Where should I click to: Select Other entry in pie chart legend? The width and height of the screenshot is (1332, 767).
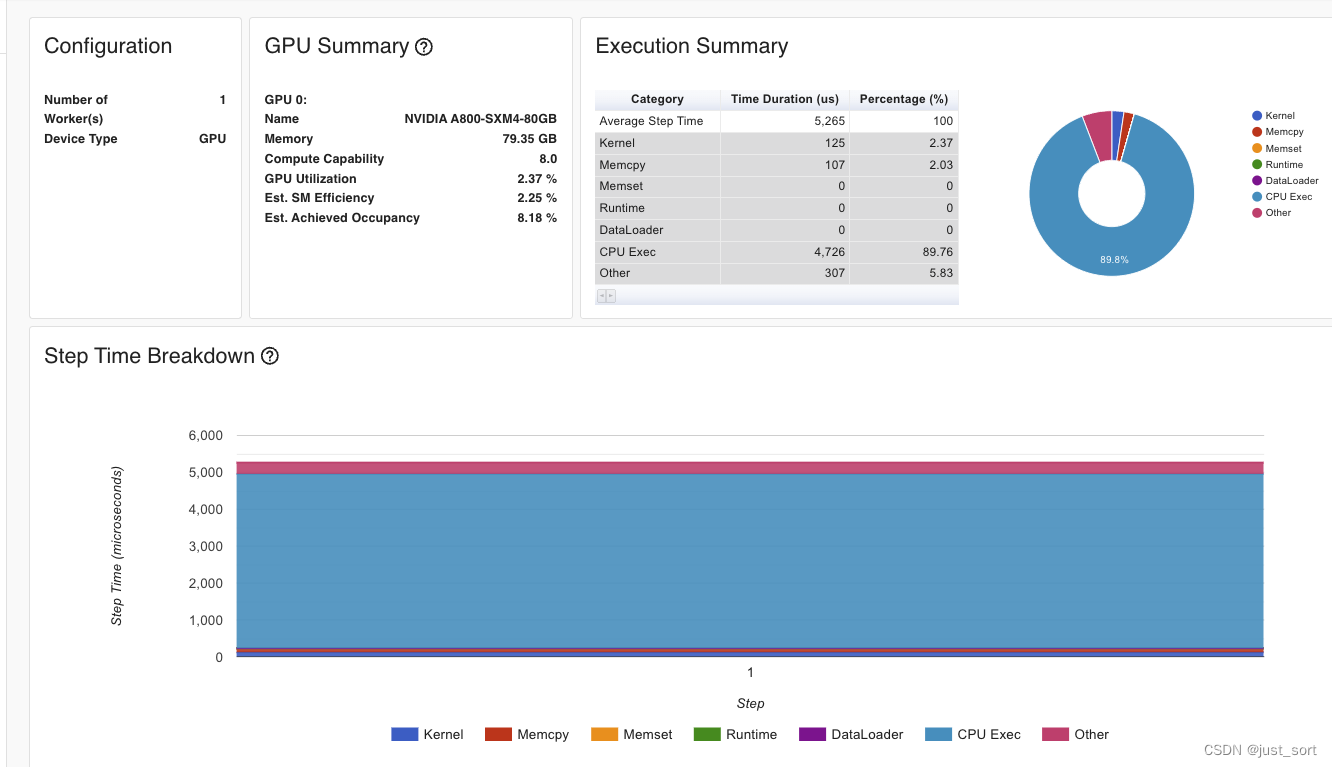pos(1272,212)
